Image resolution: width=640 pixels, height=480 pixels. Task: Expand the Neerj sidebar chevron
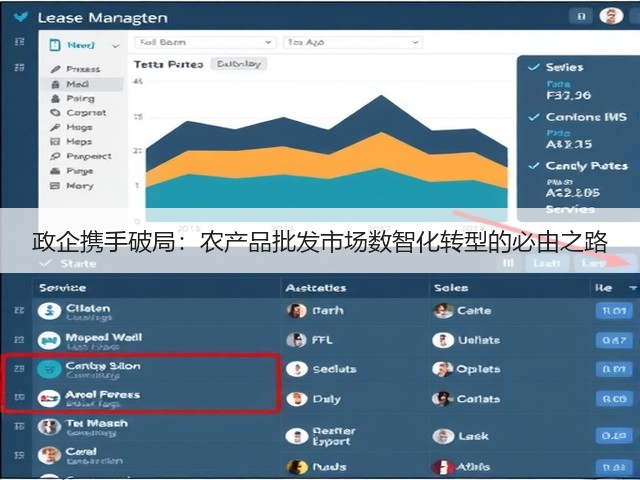click(116, 46)
